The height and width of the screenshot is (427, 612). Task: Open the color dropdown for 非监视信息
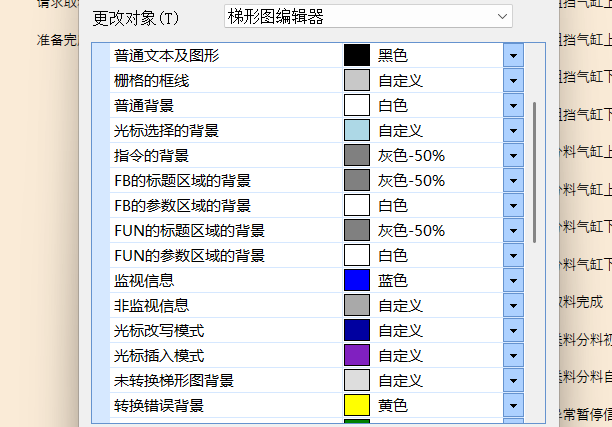[513, 306]
